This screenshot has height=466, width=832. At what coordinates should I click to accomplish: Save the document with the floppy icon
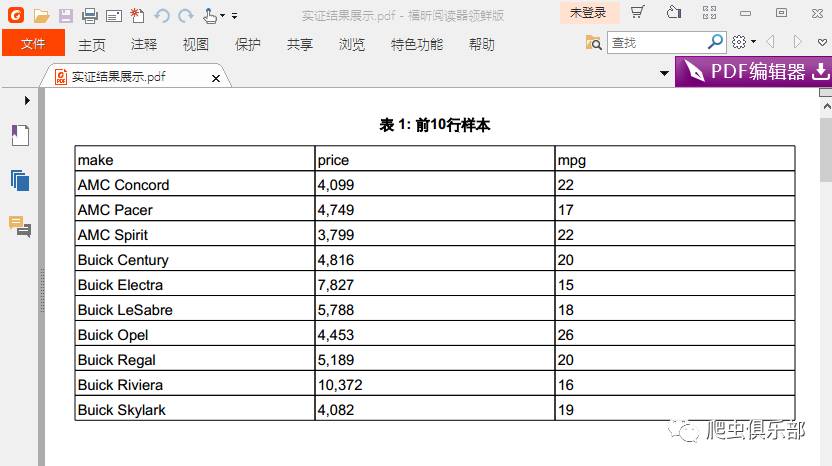pos(66,16)
